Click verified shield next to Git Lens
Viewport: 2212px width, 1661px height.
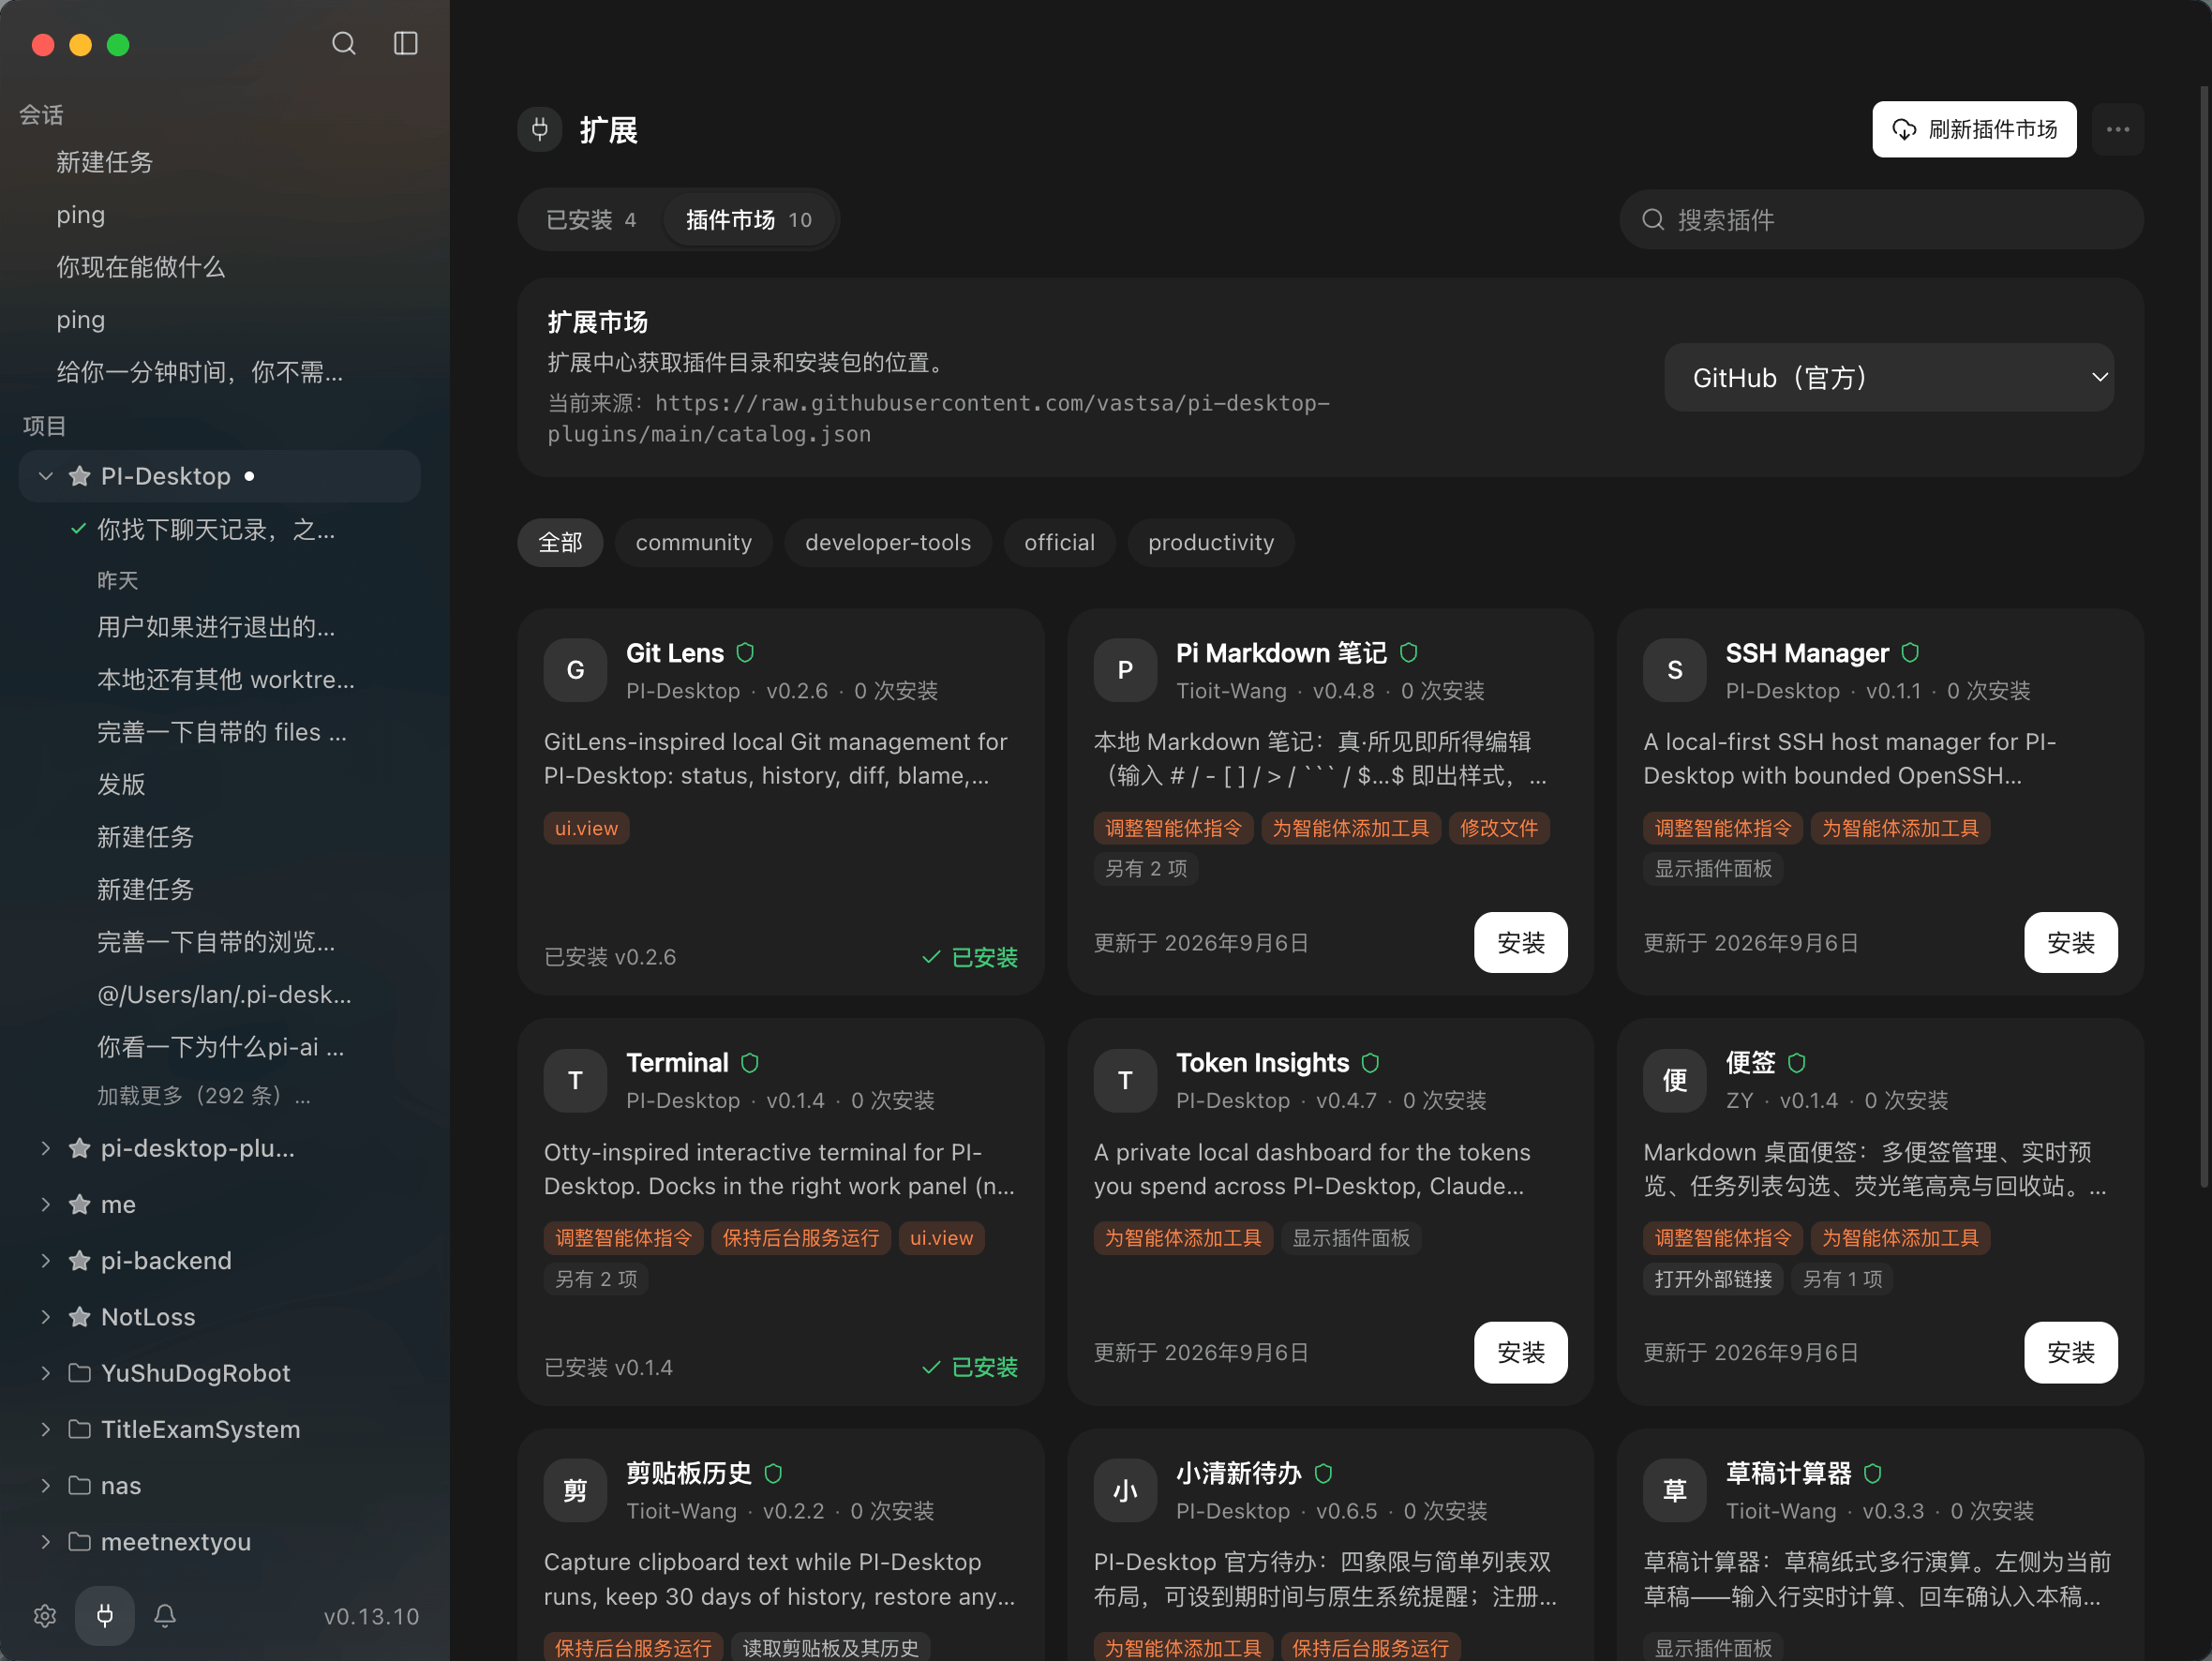pos(745,653)
